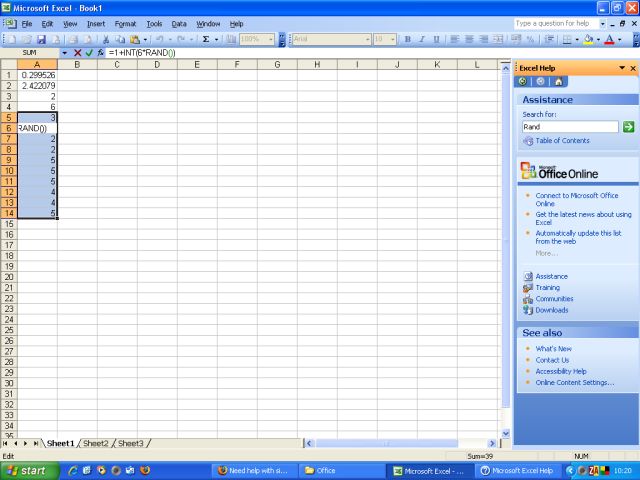Click the horizontal scrollbar thumb
Screen dimensions: 640x480
pyautogui.click(x=387, y=443)
